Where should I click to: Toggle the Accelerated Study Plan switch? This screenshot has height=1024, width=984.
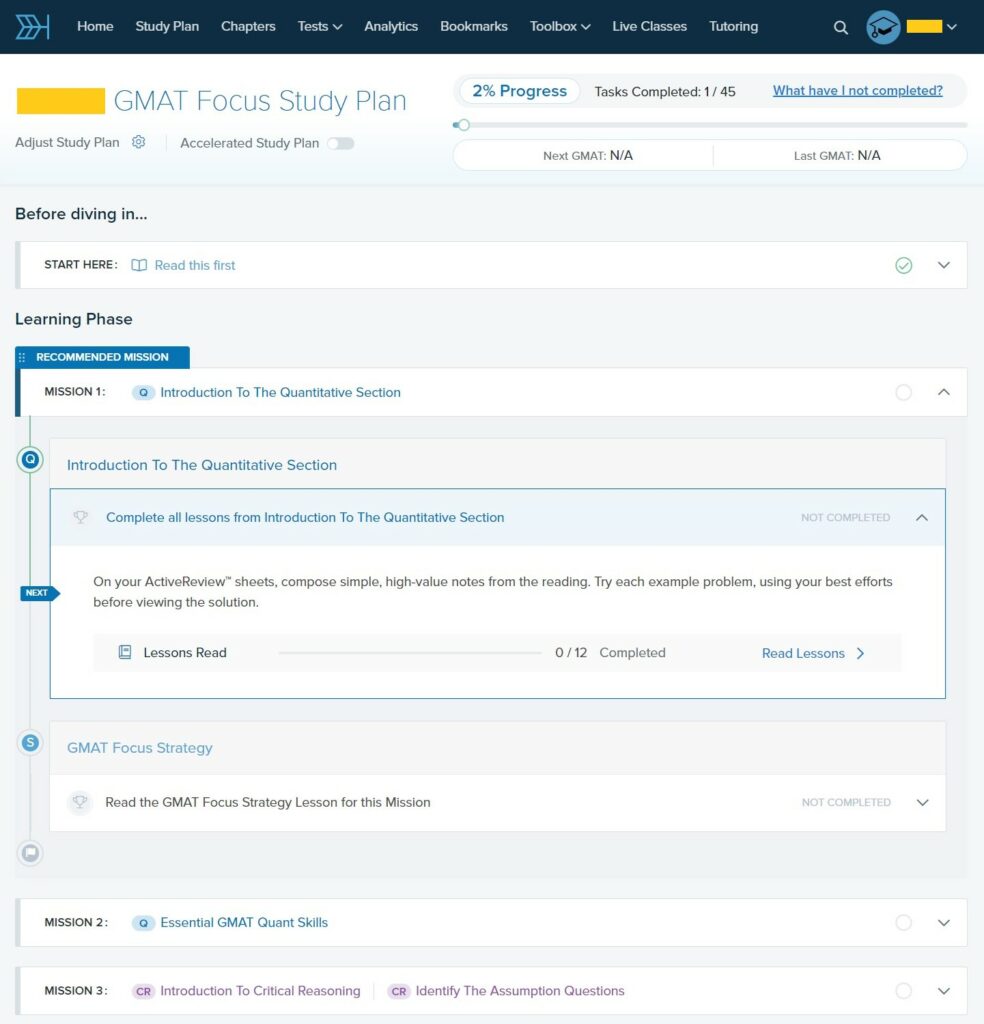(x=340, y=143)
